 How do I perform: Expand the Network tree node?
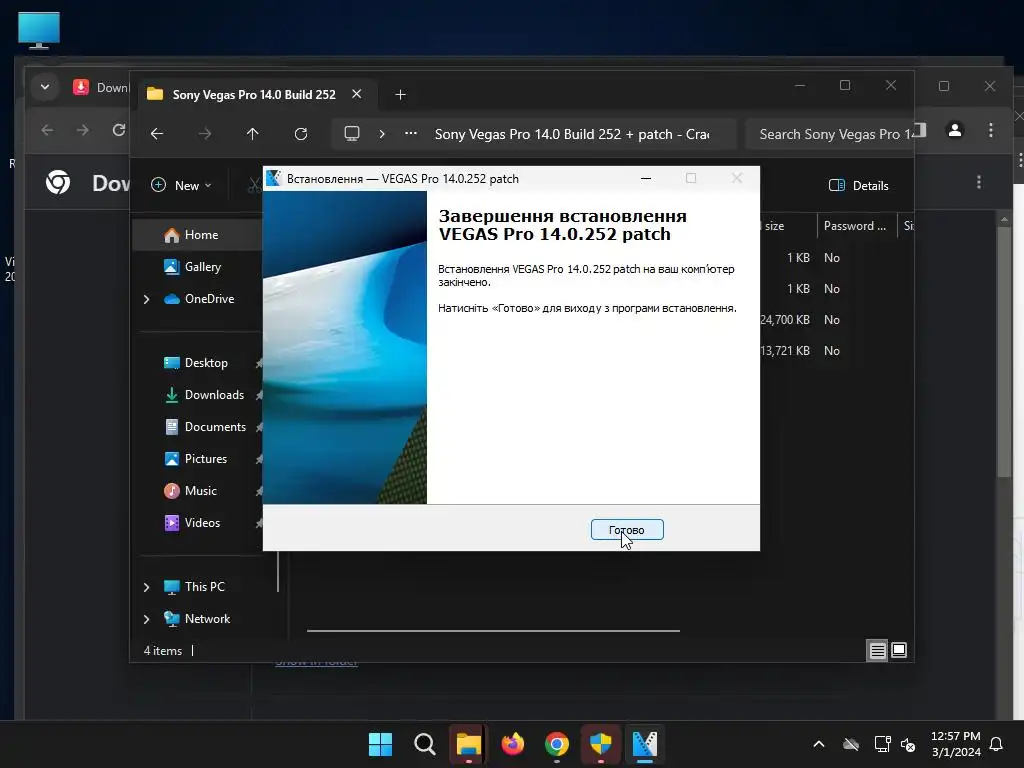[x=146, y=619]
